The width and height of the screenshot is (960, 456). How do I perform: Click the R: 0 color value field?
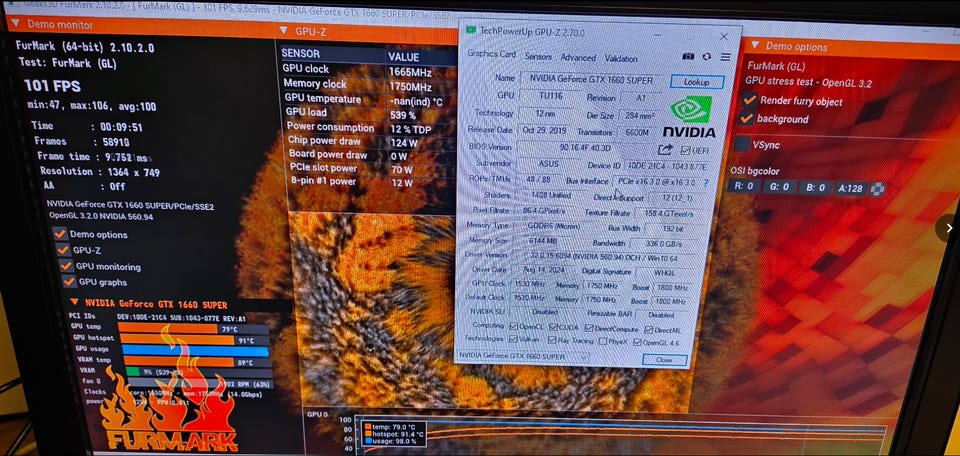click(x=744, y=187)
